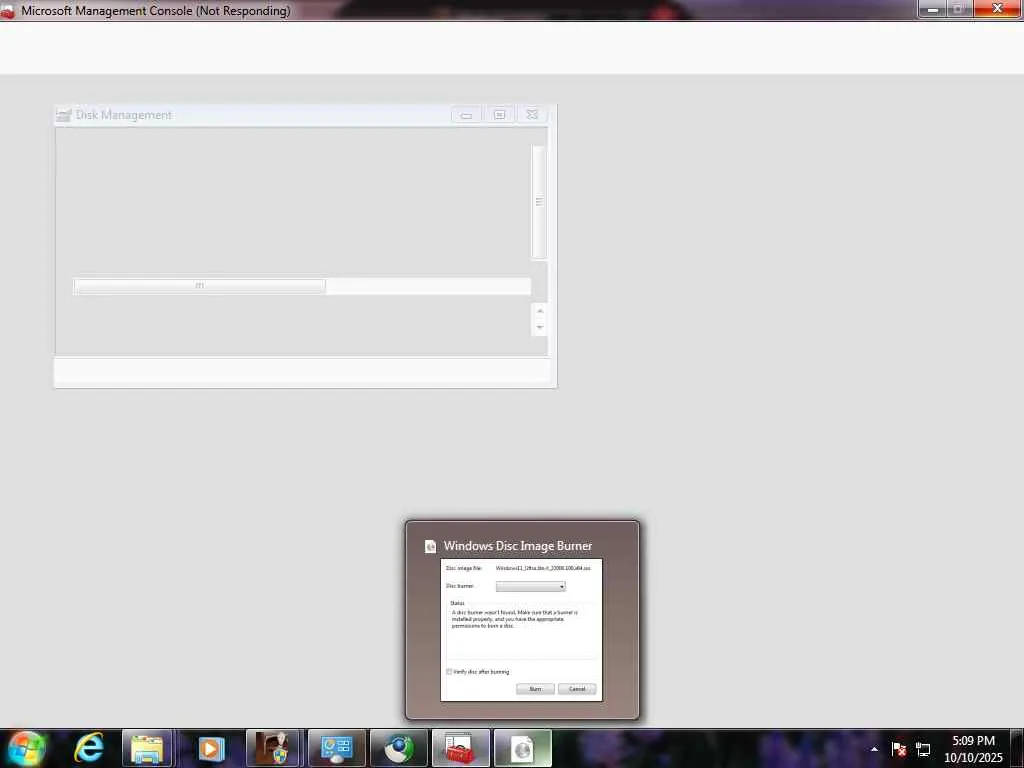Switch to the Disc Image Burner taskbar icon

click(x=522, y=748)
